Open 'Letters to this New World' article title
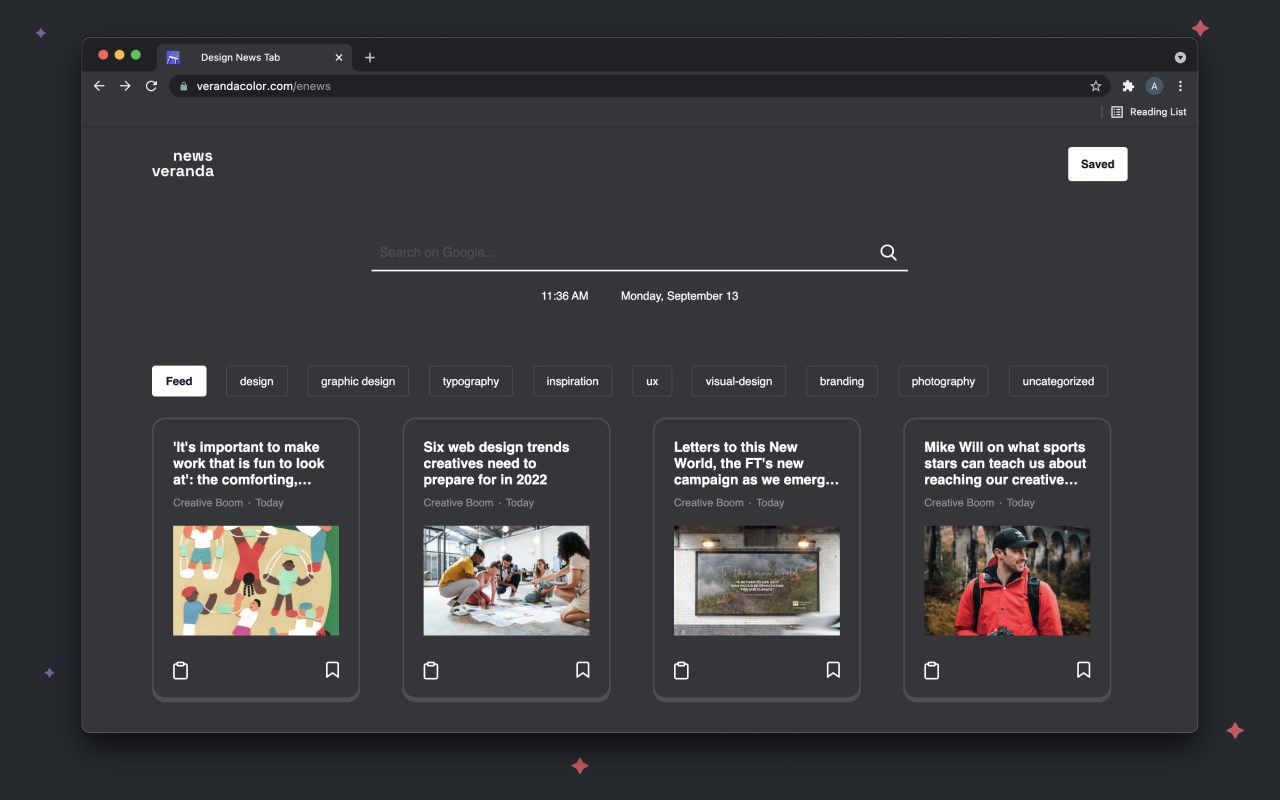The height and width of the screenshot is (800, 1280). click(x=756, y=463)
